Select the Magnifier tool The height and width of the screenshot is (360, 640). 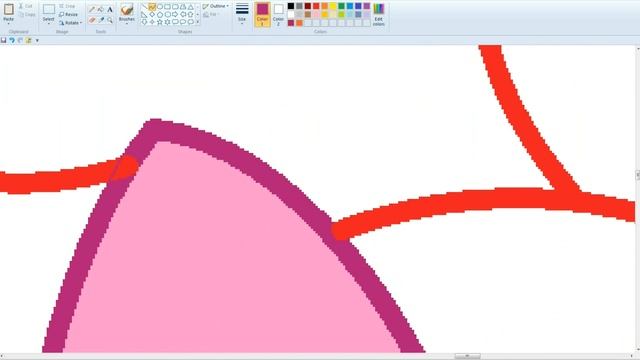click(110, 20)
